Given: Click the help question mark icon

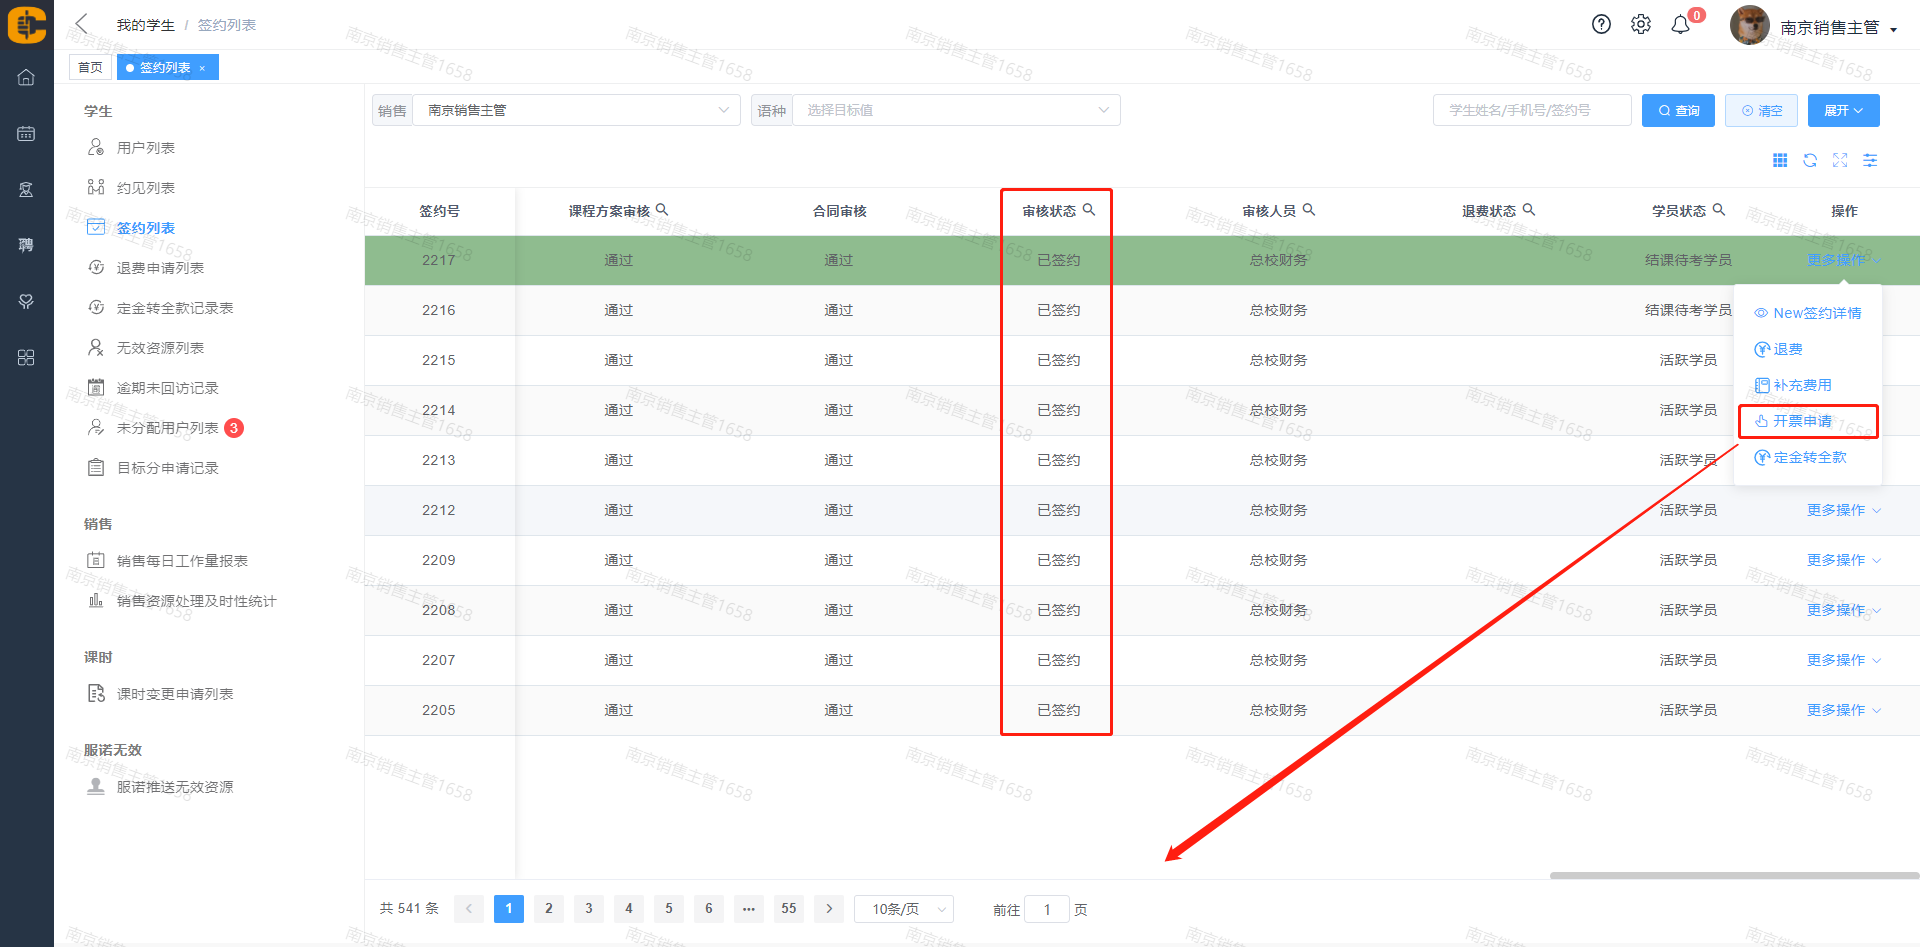Looking at the screenshot, I should click(1601, 25).
